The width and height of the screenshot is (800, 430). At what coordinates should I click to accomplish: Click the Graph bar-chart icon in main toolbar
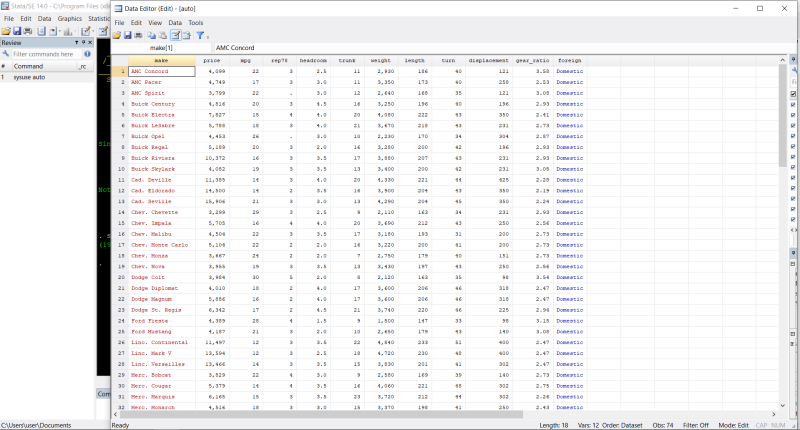pos(68,32)
